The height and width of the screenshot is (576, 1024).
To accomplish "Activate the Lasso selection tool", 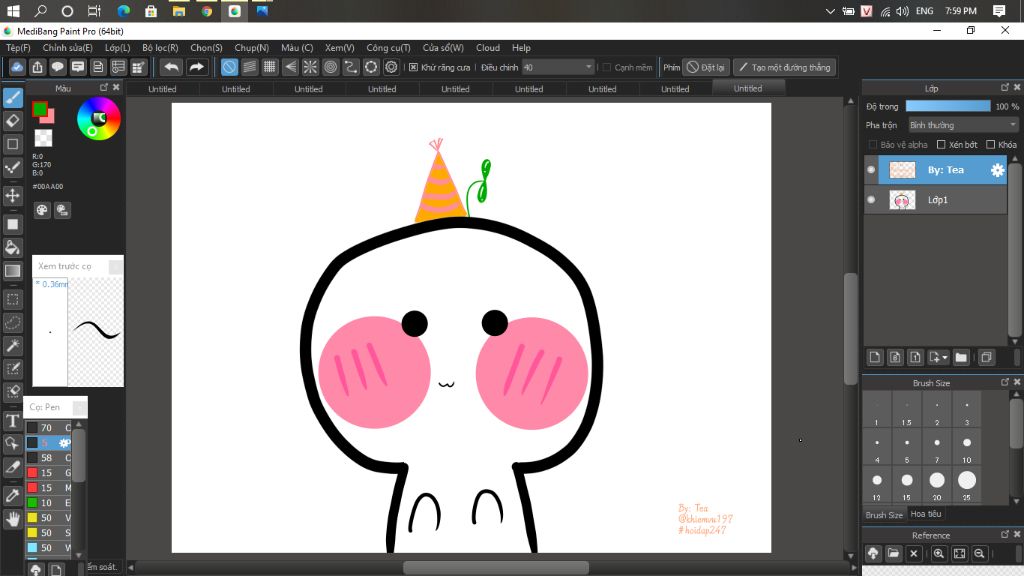I will (x=13, y=323).
